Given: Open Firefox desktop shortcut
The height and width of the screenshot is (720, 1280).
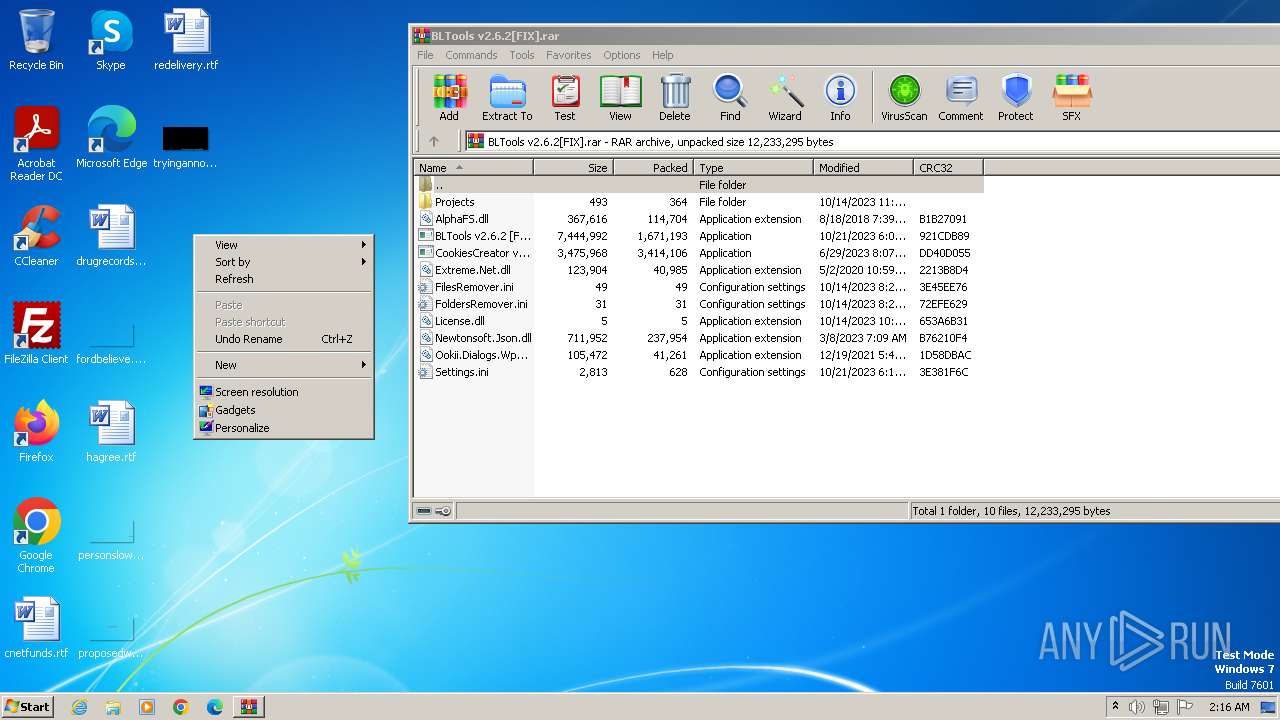Looking at the screenshot, I should tap(36, 432).
